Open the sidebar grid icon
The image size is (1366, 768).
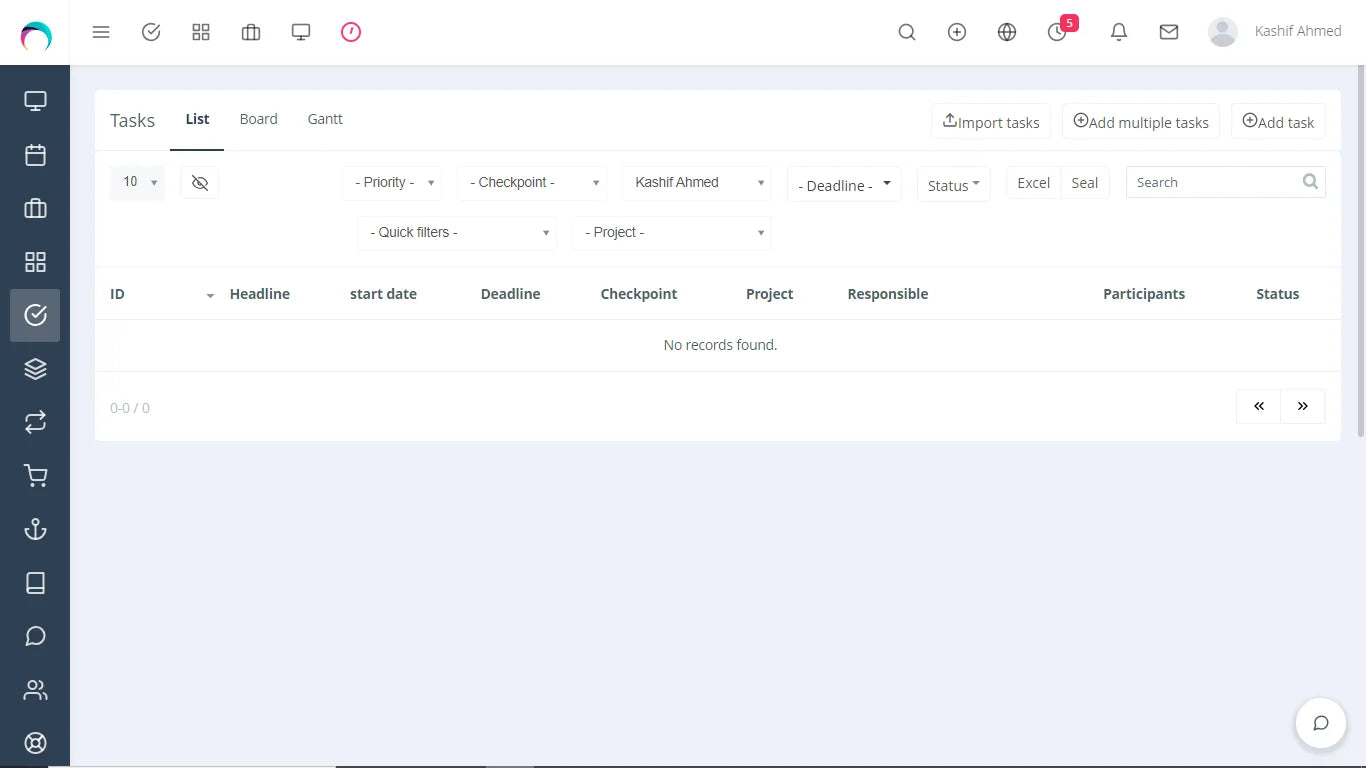[x=35, y=262]
